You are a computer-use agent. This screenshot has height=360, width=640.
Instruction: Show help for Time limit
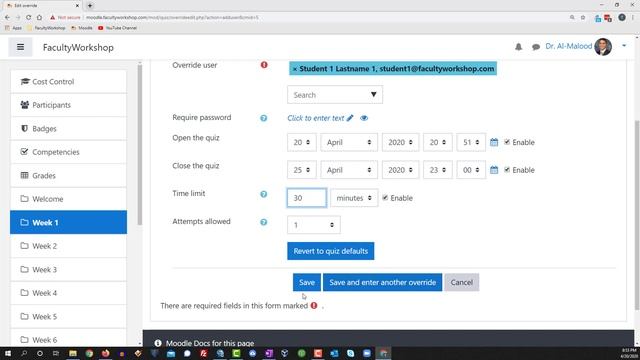264,194
